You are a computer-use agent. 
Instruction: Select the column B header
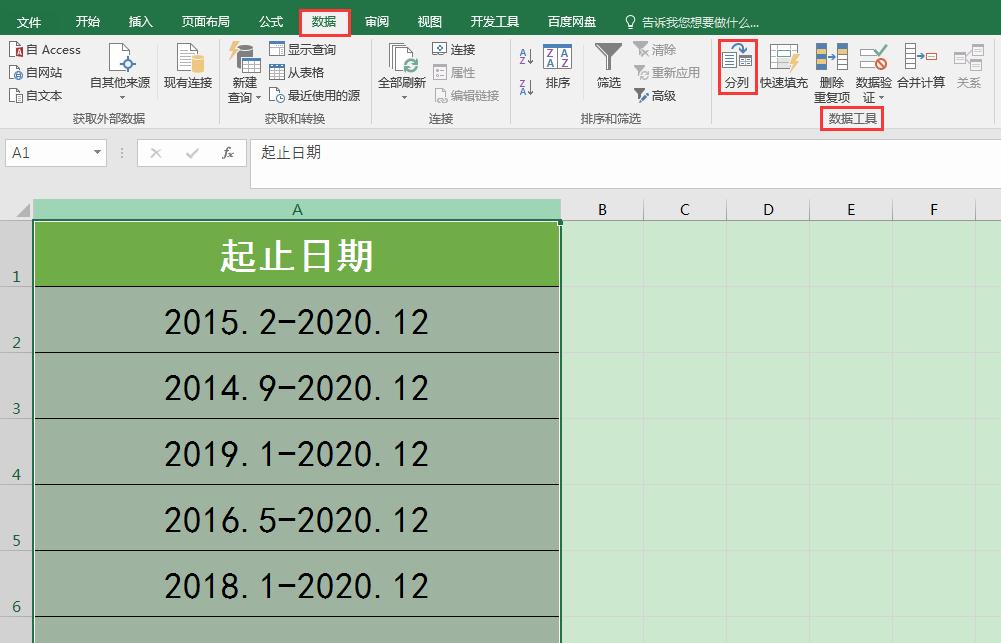(x=601, y=209)
